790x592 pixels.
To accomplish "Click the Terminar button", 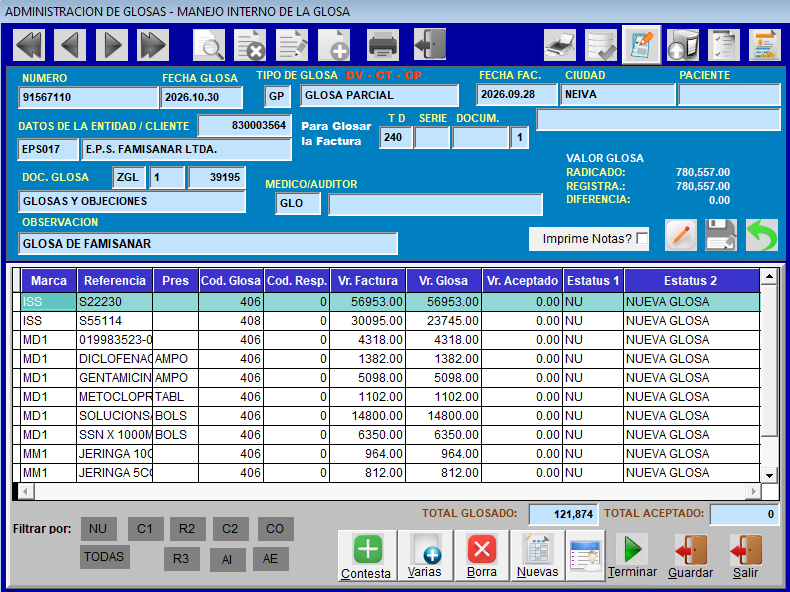I will point(632,556).
